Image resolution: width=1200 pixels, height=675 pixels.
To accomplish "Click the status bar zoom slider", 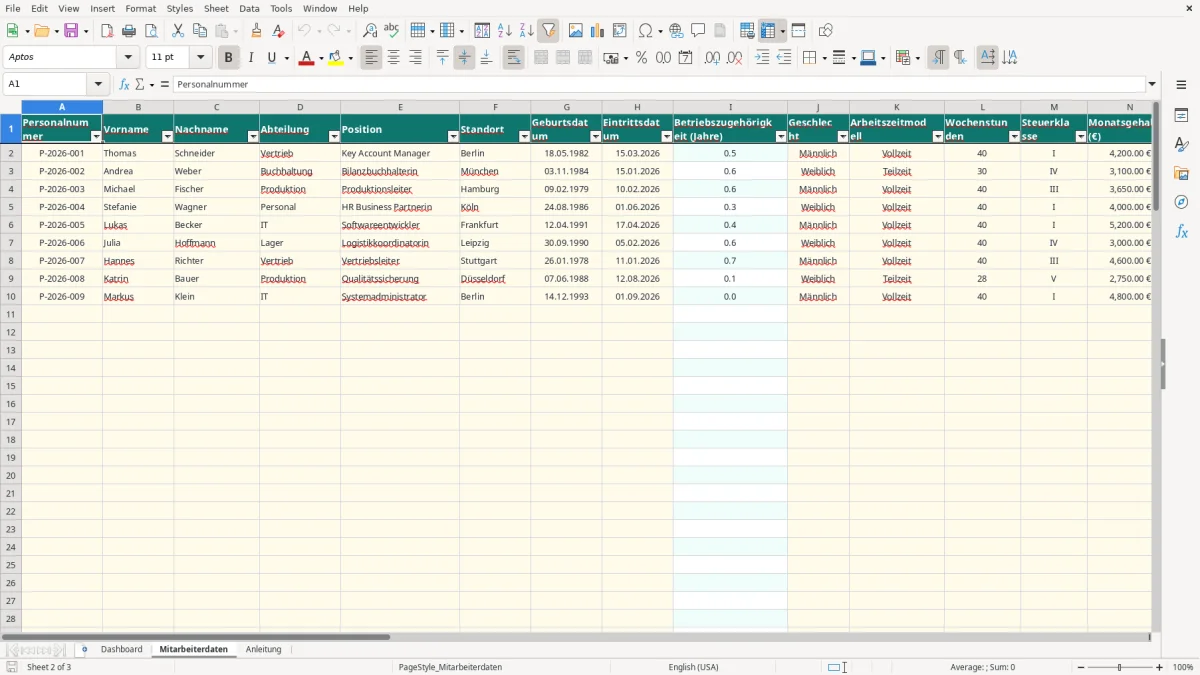I will (x=1120, y=667).
